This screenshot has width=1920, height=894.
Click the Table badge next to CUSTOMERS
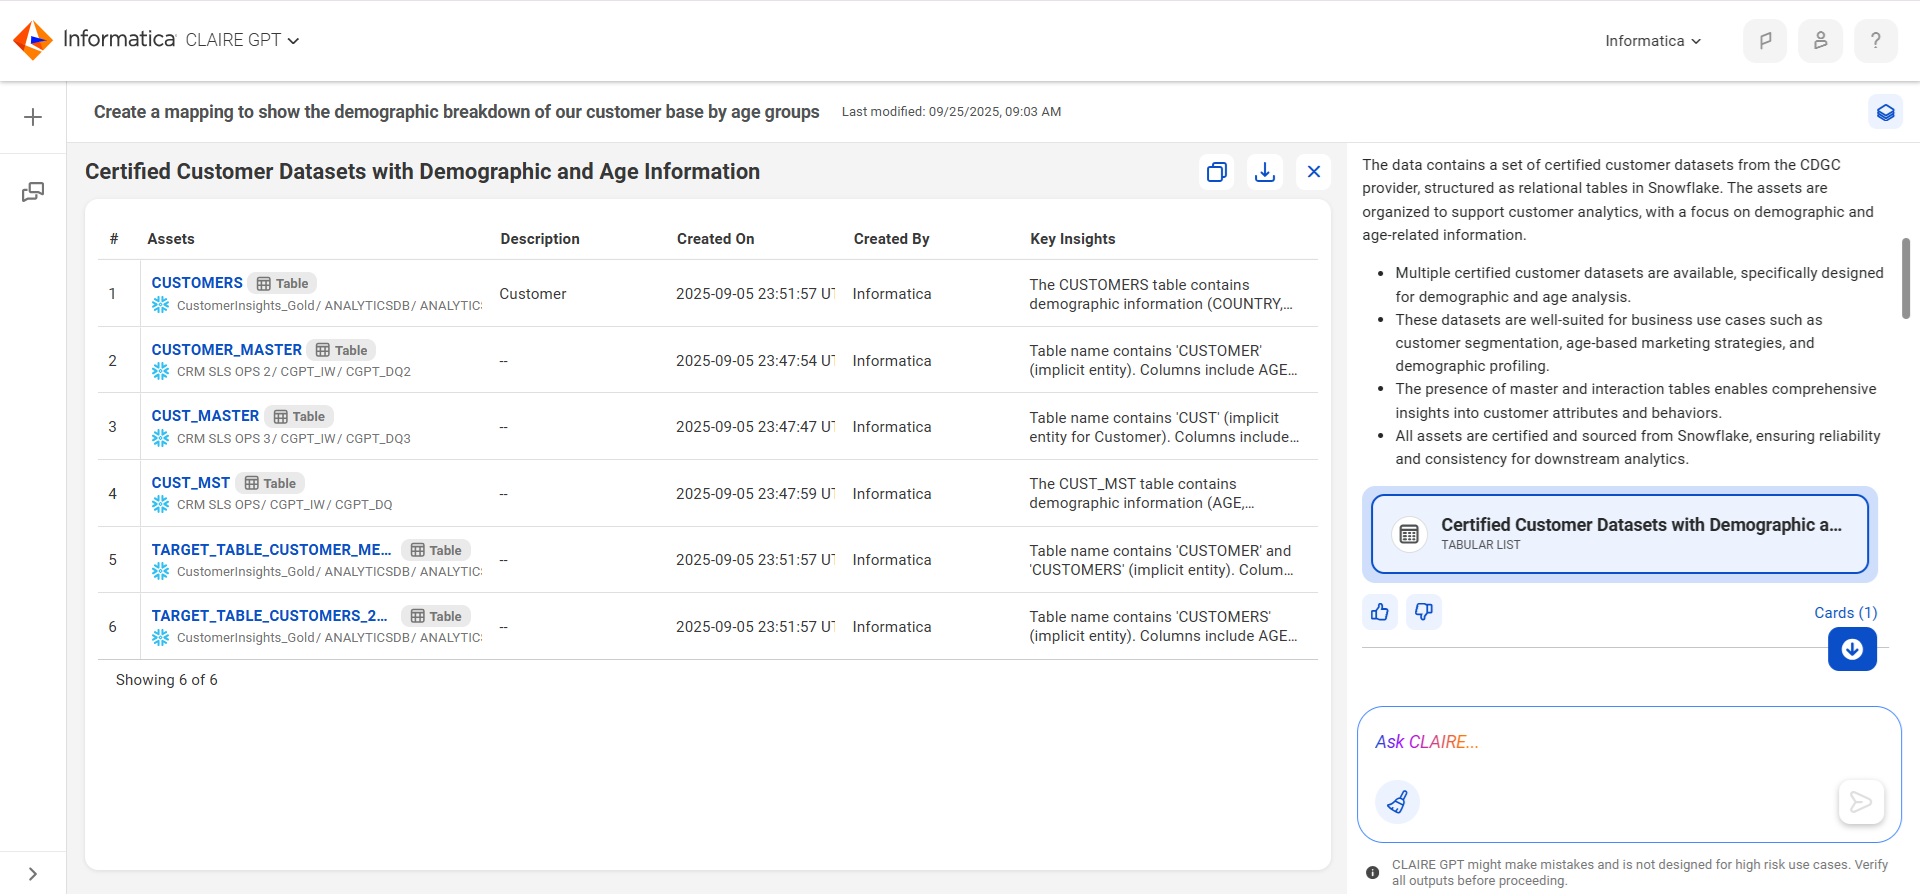tap(282, 284)
